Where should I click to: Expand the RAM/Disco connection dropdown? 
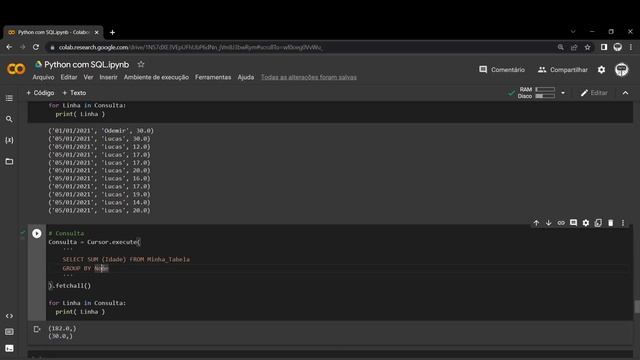[563, 93]
